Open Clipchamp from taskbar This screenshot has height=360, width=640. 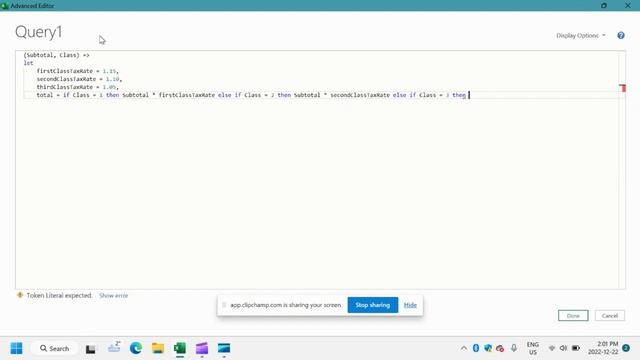202,348
